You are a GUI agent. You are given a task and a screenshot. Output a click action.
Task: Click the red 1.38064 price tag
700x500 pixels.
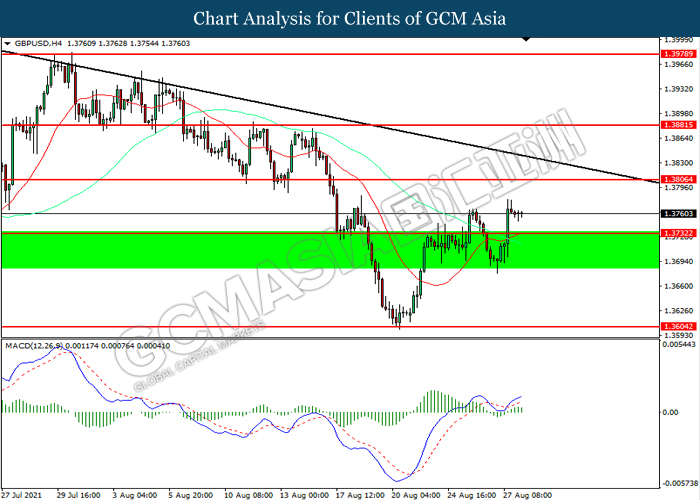point(675,180)
